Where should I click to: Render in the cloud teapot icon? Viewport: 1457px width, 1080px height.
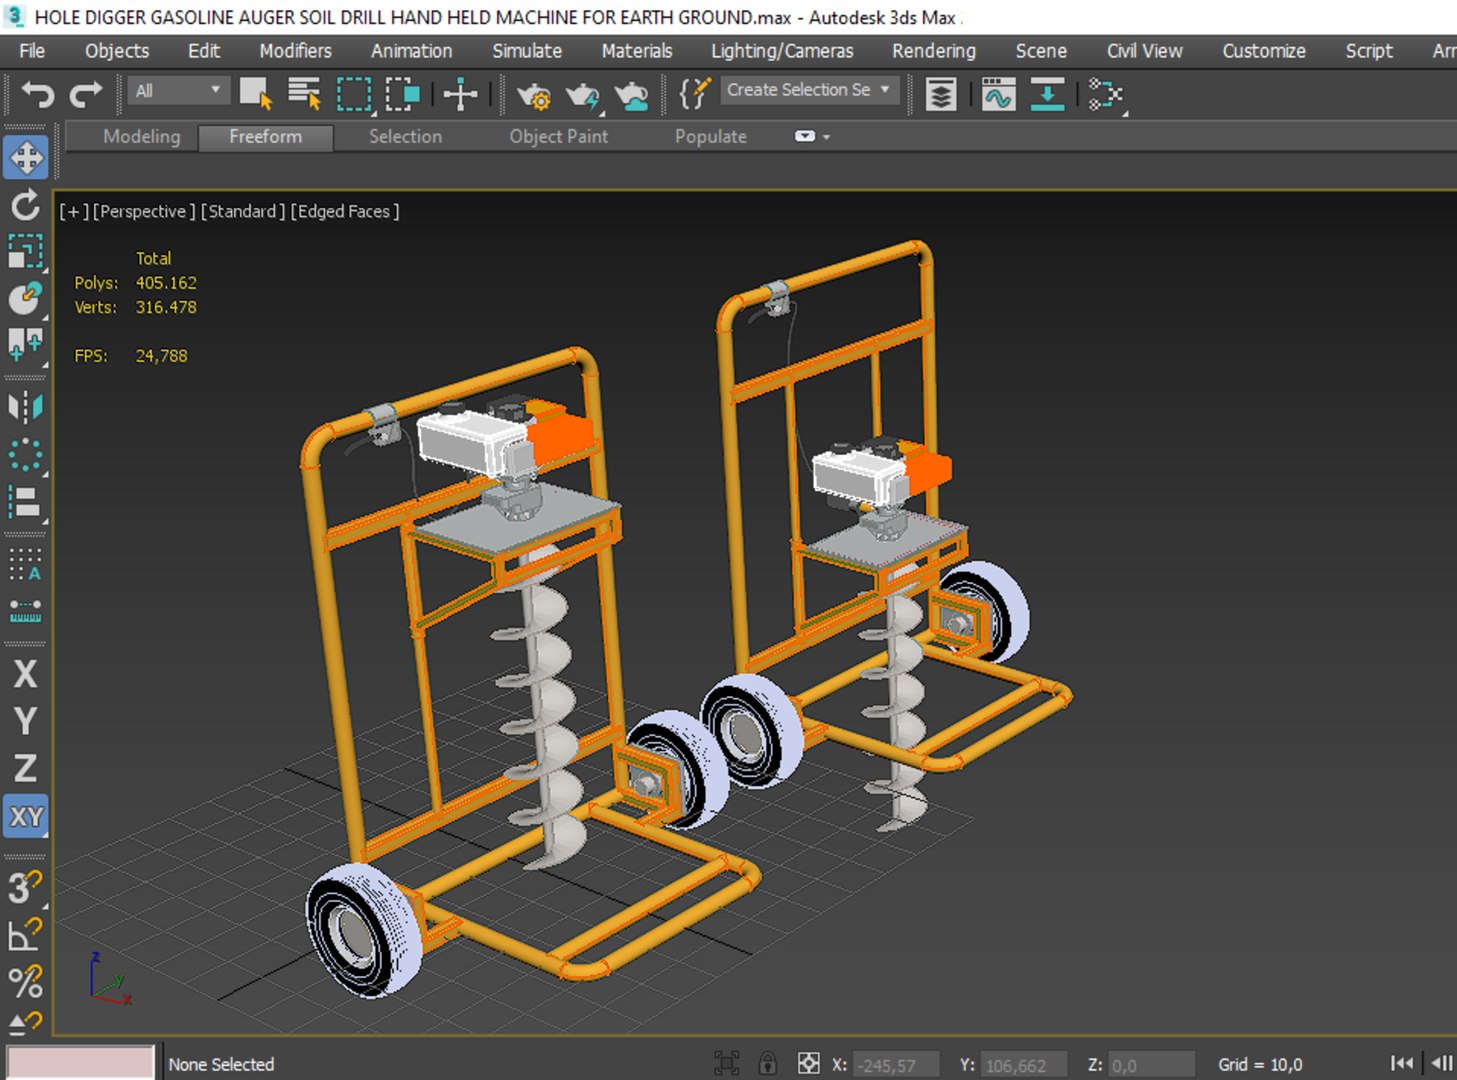click(631, 95)
